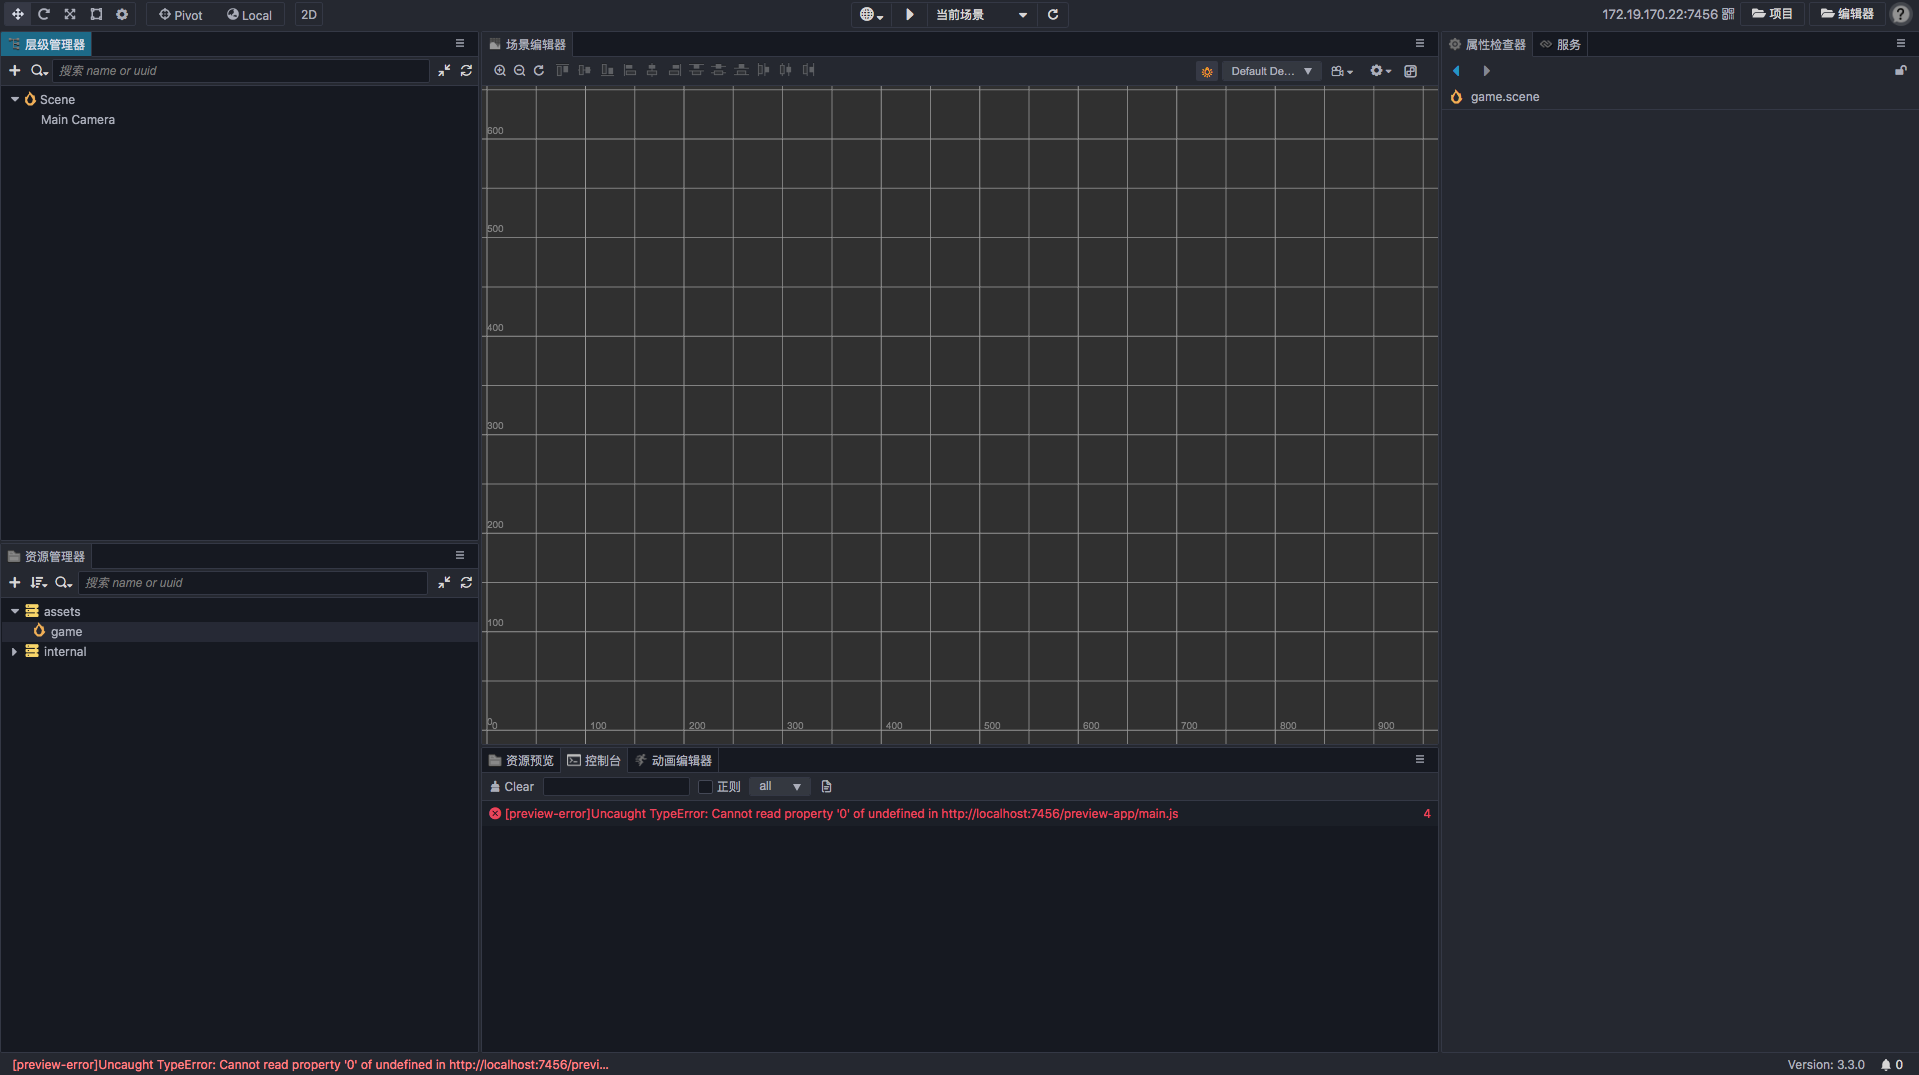Open the help question mark icon

(x=1900, y=14)
